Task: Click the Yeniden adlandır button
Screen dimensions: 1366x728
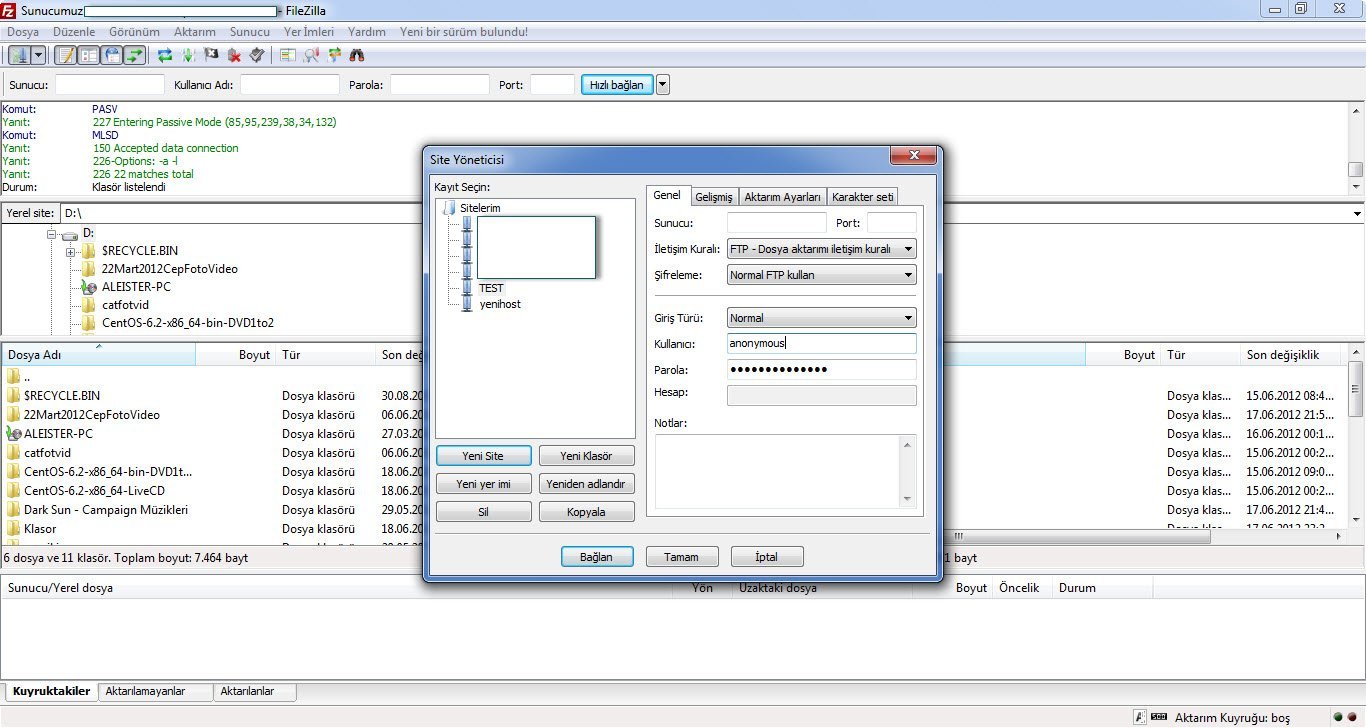Action: [x=586, y=484]
